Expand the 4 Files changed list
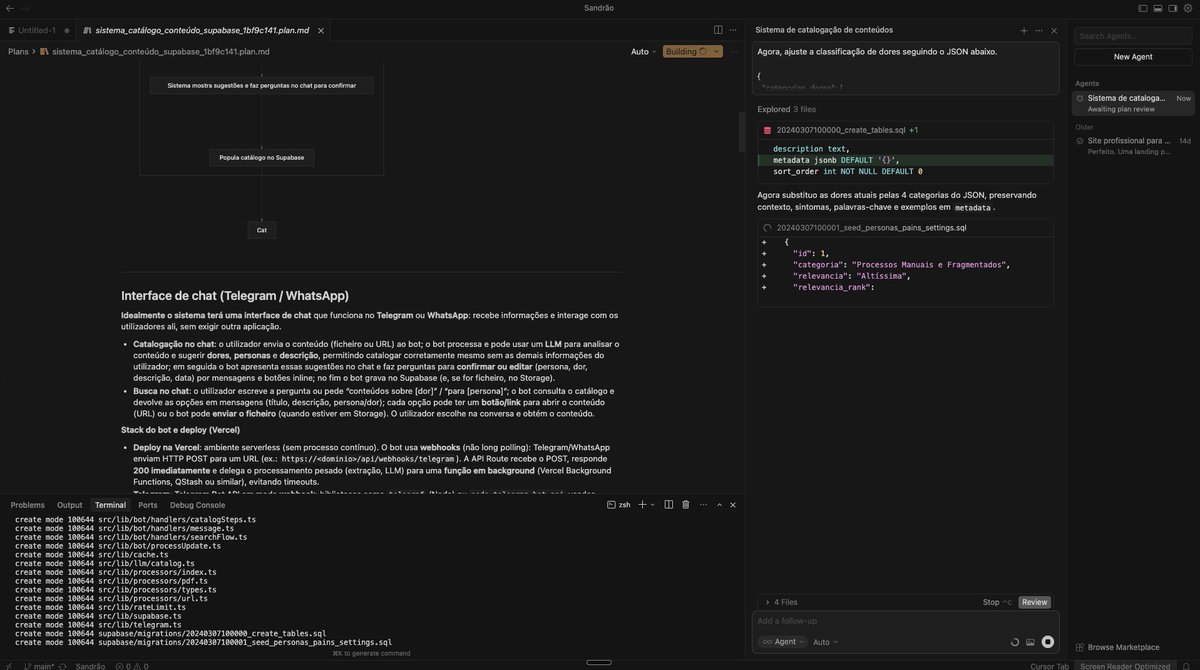1200x670 pixels. point(780,602)
